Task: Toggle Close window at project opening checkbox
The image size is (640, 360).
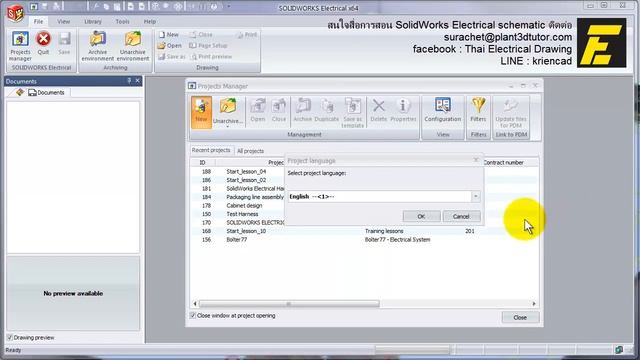Action: [193, 316]
